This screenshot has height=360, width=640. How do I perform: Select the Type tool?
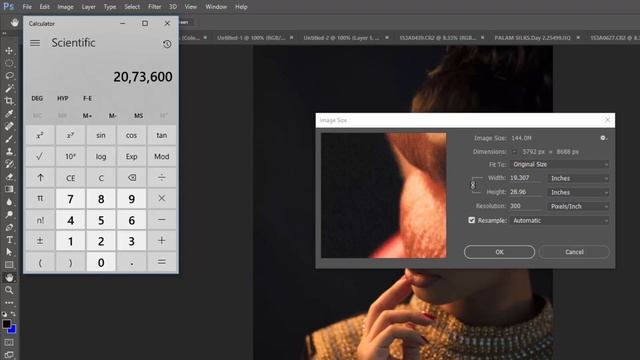point(9,240)
